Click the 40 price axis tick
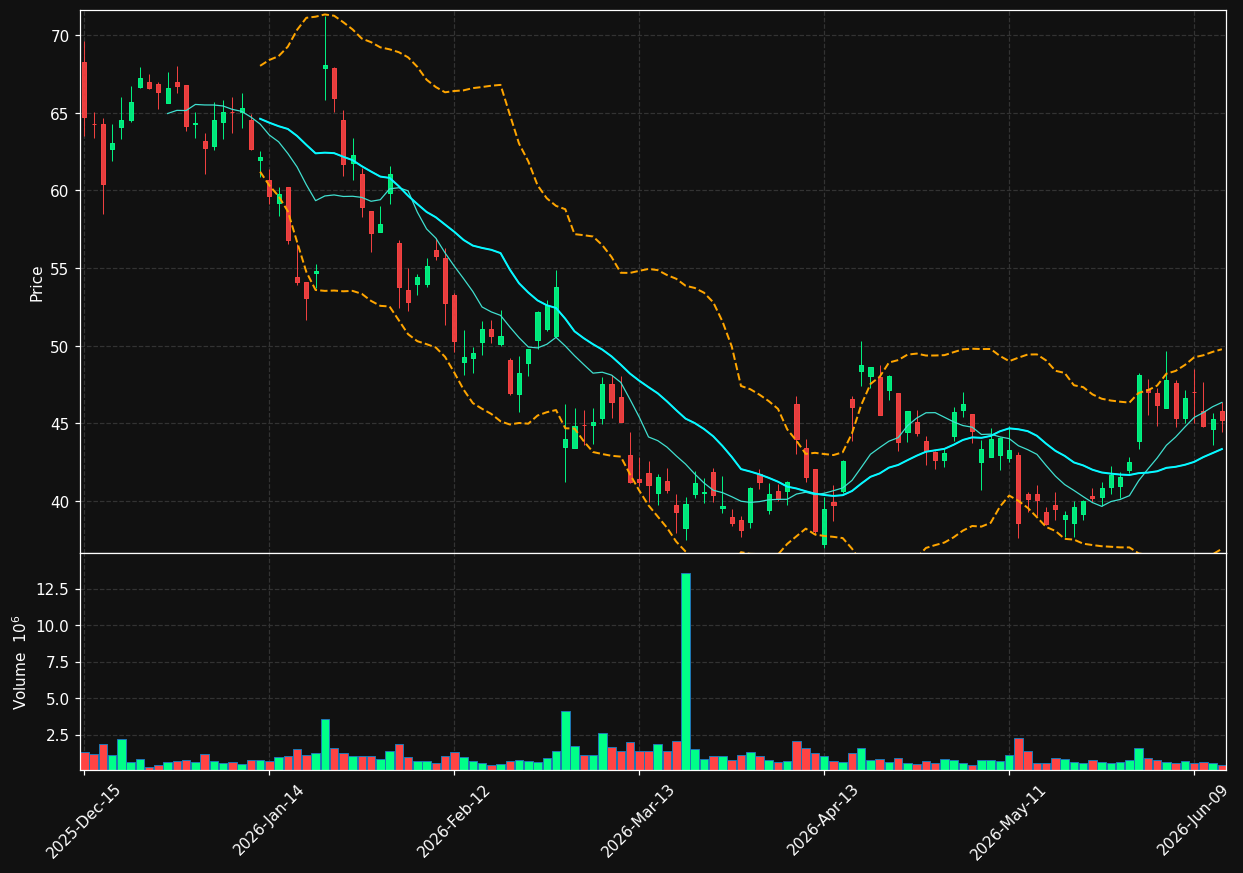The height and width of the screenshot is (873, 1243). (60, 501)
